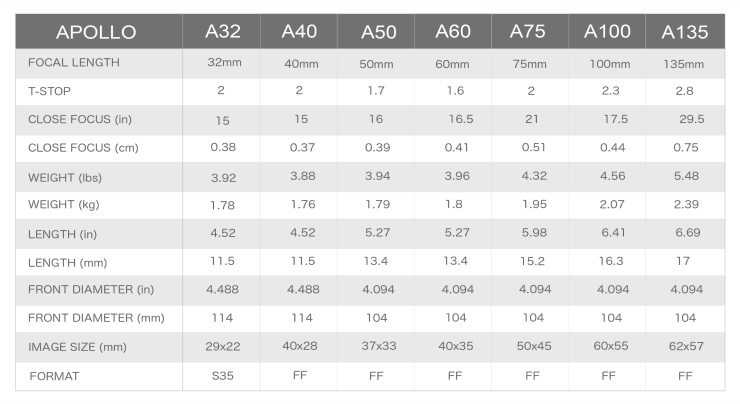Click the 29.5 close focus value
The height and width of the screenshot is (404, 740).
(690, 119)
